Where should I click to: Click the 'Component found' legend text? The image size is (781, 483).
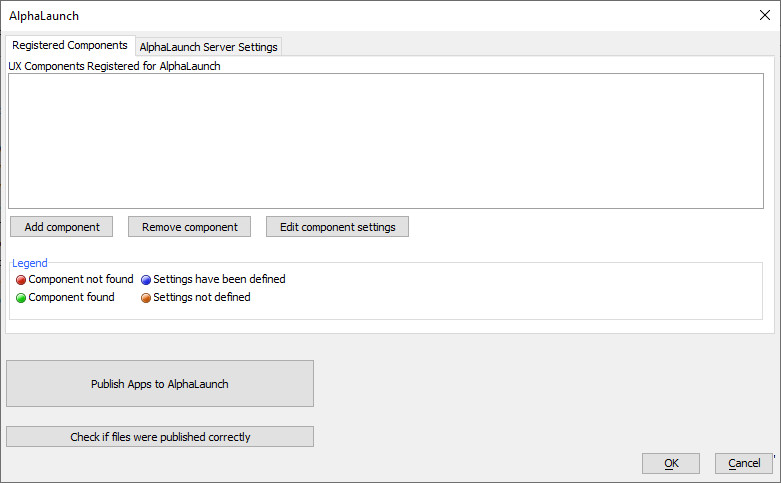71,297
